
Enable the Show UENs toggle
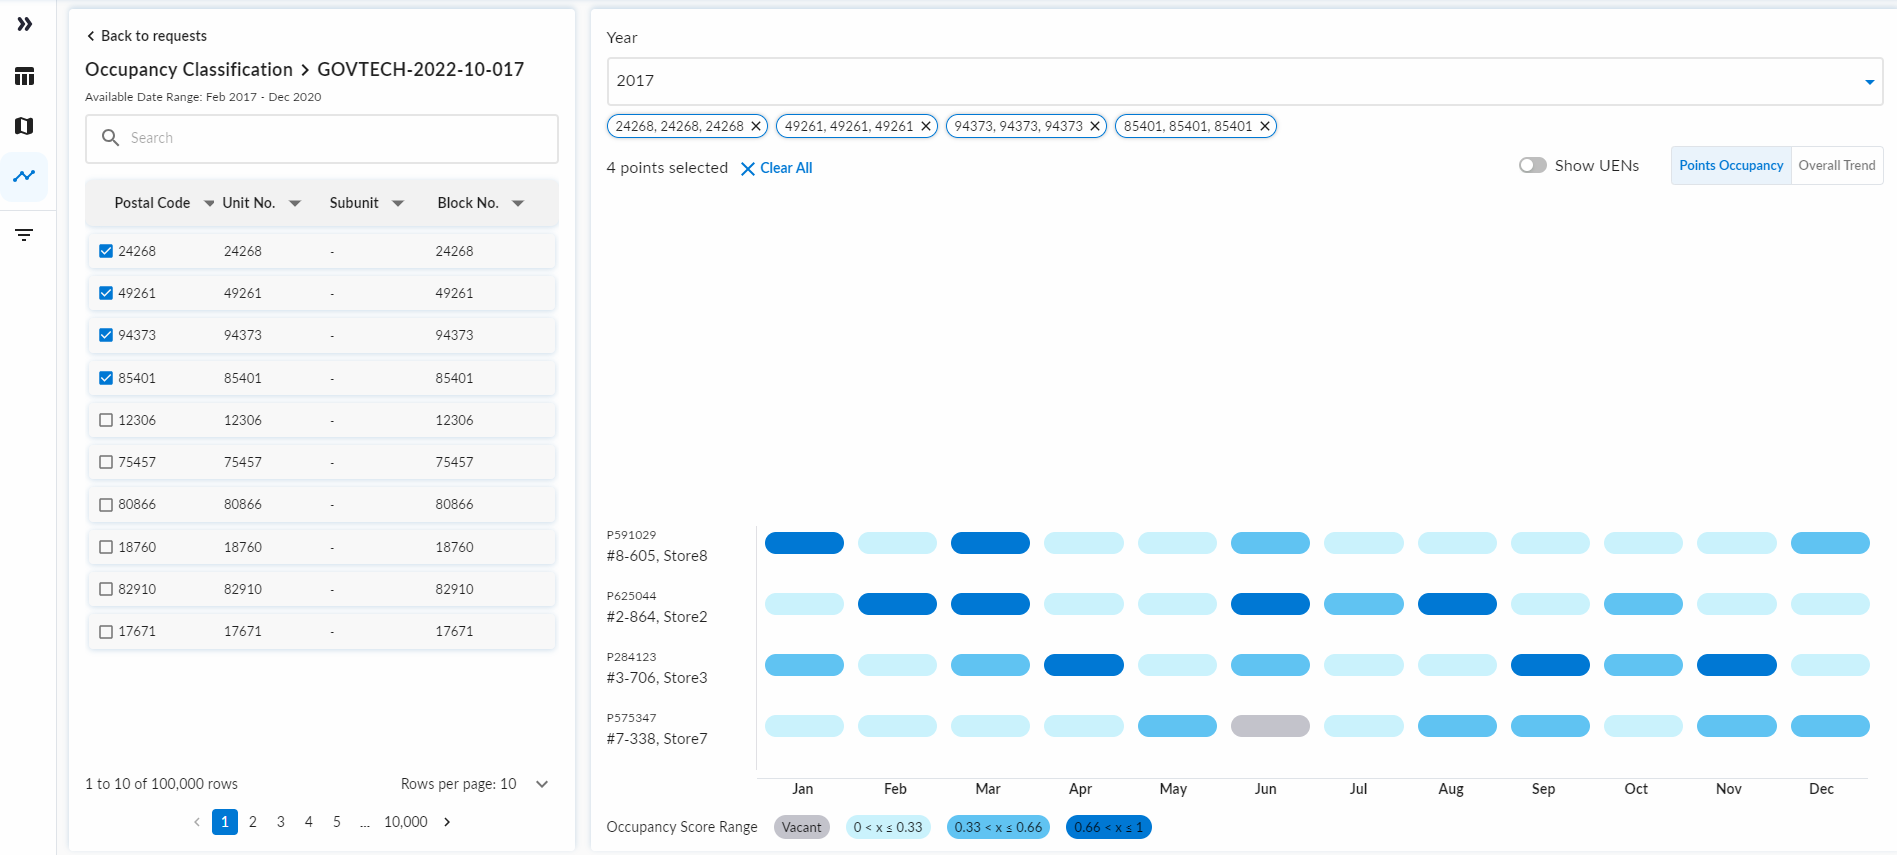(1532, 165)
